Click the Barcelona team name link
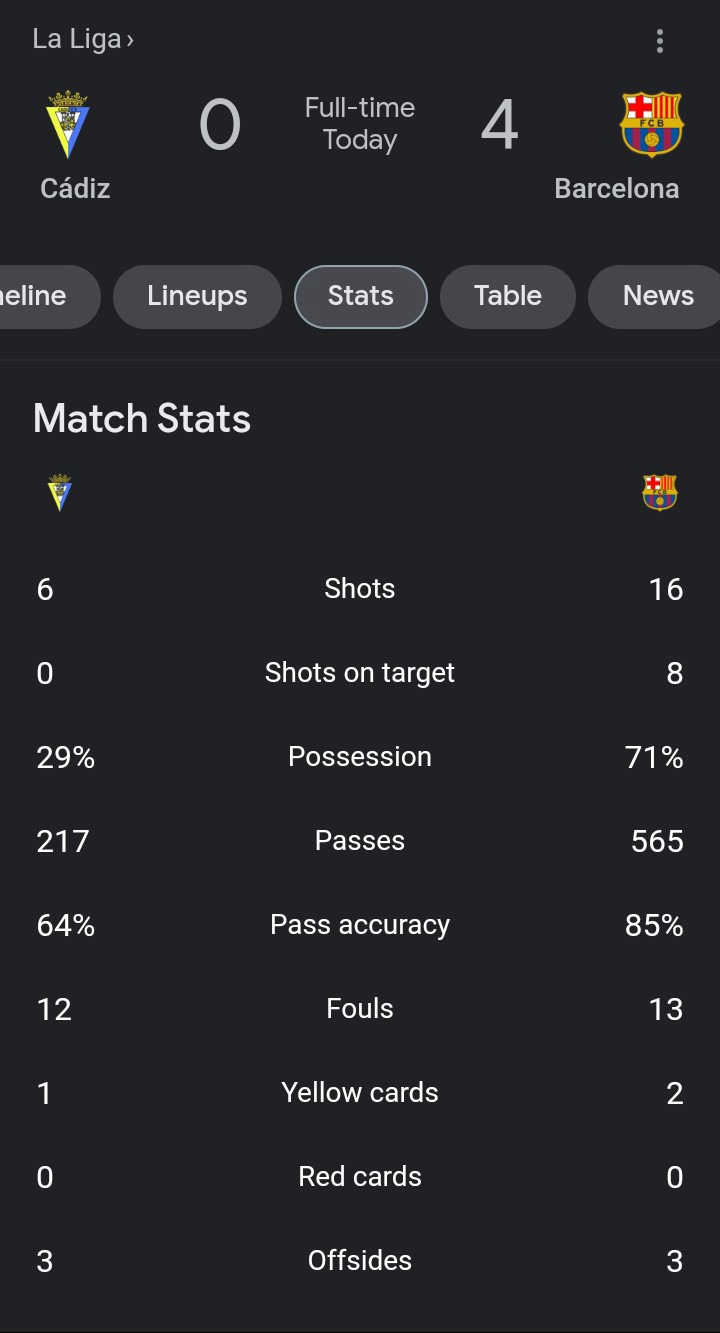This screenshot has width=720, height=1333. click(x=617, y=188)
